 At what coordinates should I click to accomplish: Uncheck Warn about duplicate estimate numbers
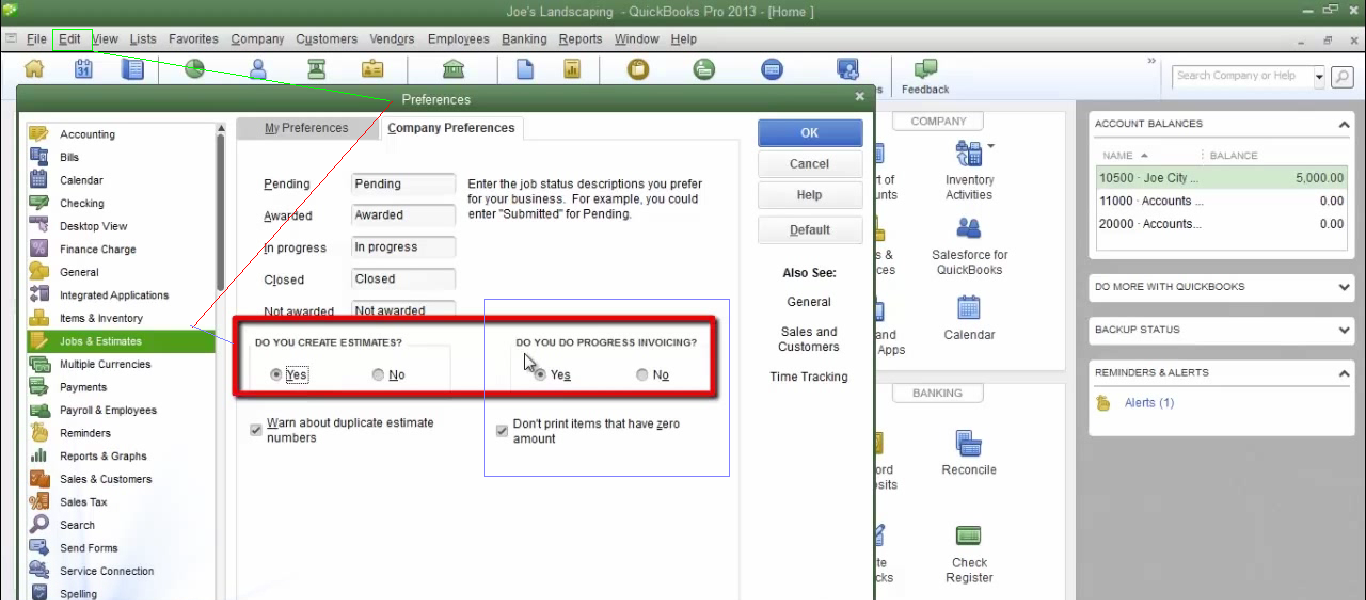[x=256, y=428]
